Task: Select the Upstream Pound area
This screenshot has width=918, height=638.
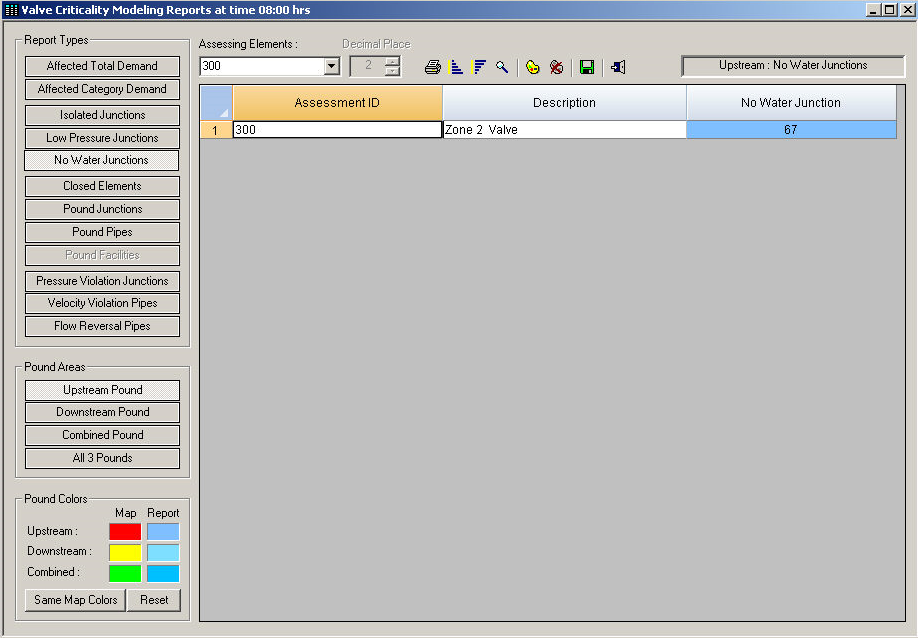Action: pos(102,390)
